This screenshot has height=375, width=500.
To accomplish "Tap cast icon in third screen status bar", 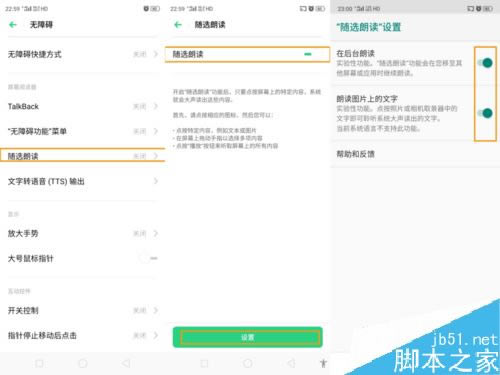I will point(470,9).
